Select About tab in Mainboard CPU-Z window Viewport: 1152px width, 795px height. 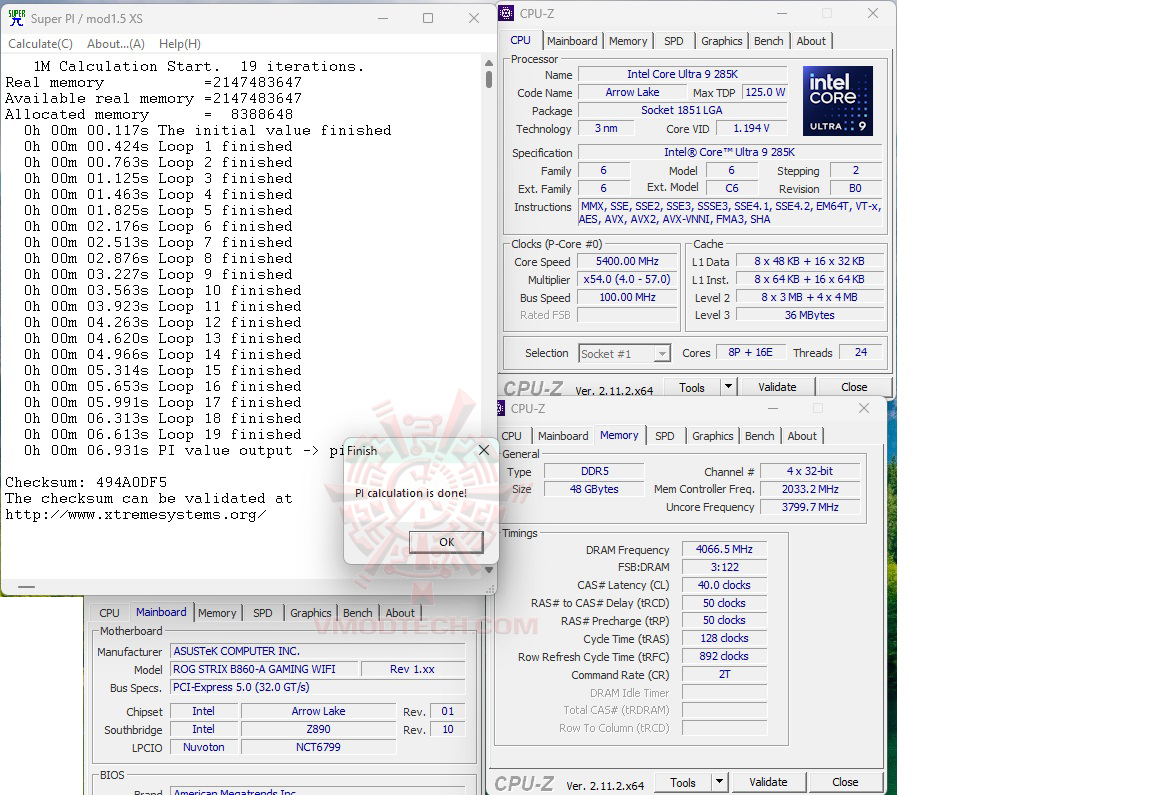click(x=400, y=613)
